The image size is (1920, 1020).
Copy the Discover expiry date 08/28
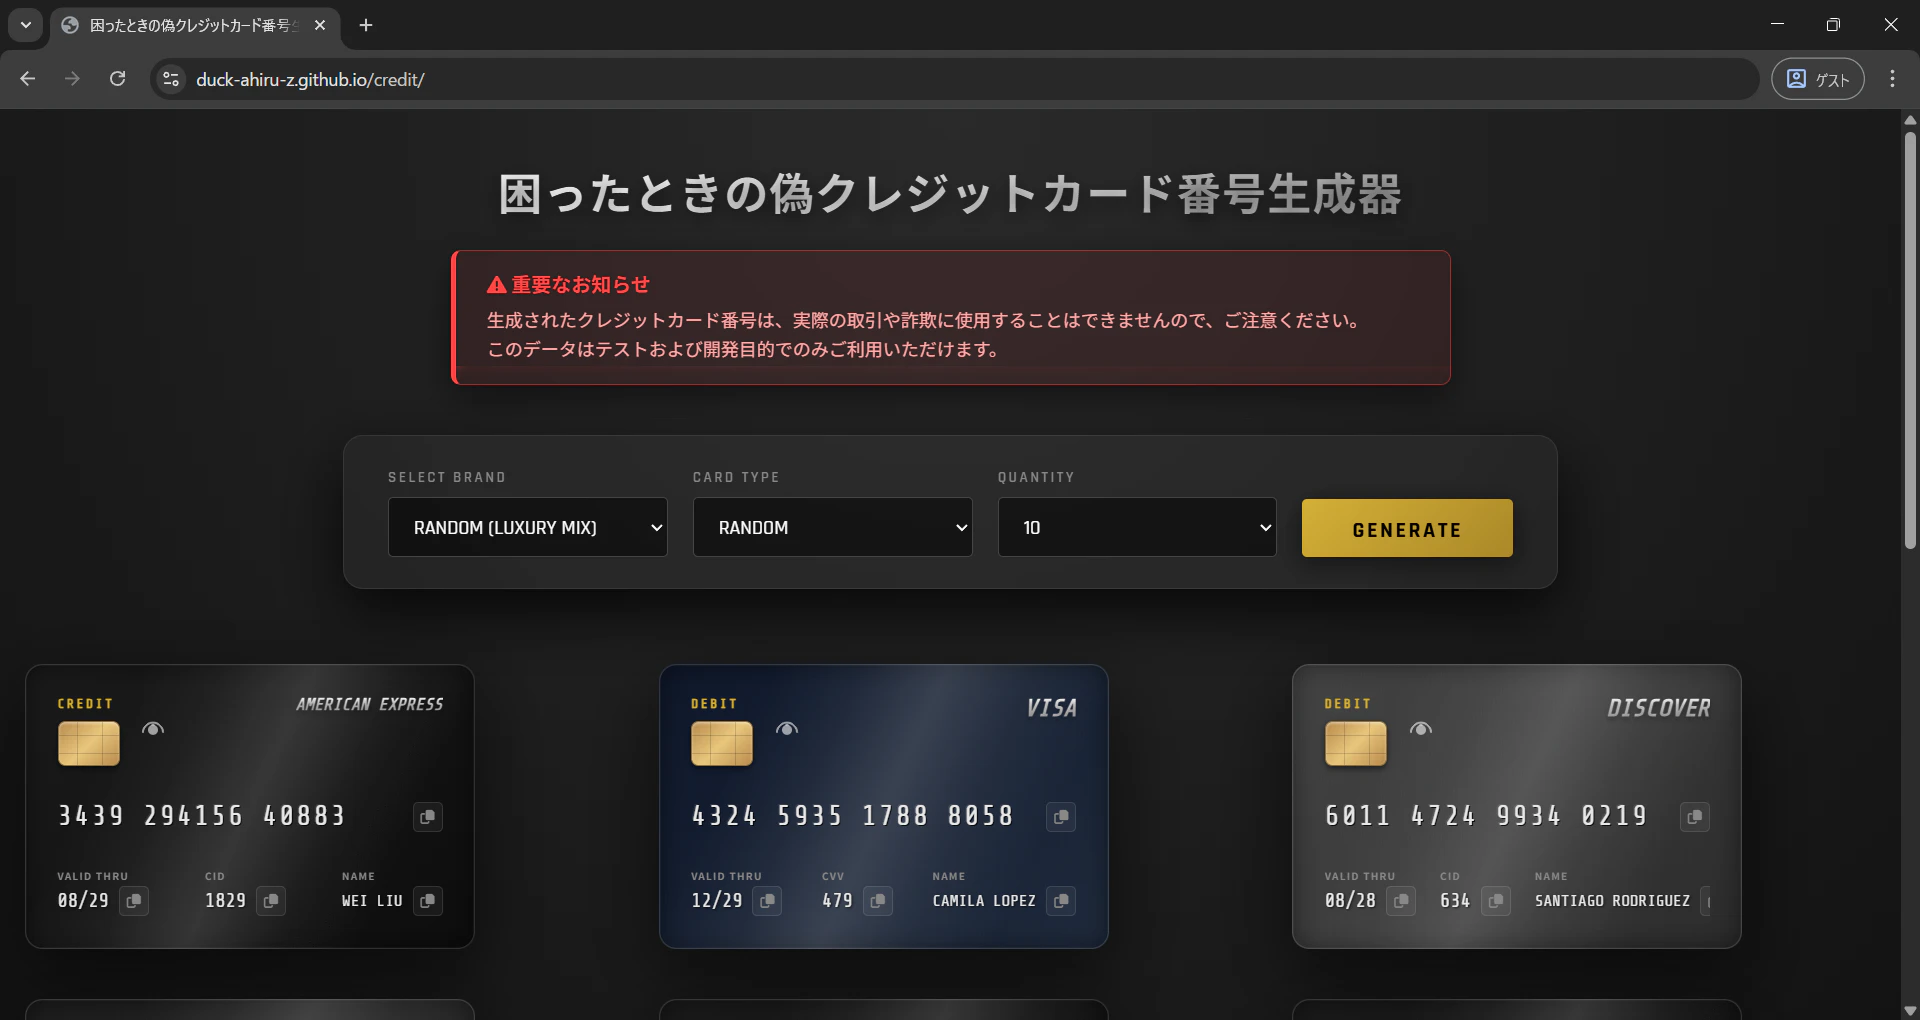(x=1401, y=901)
